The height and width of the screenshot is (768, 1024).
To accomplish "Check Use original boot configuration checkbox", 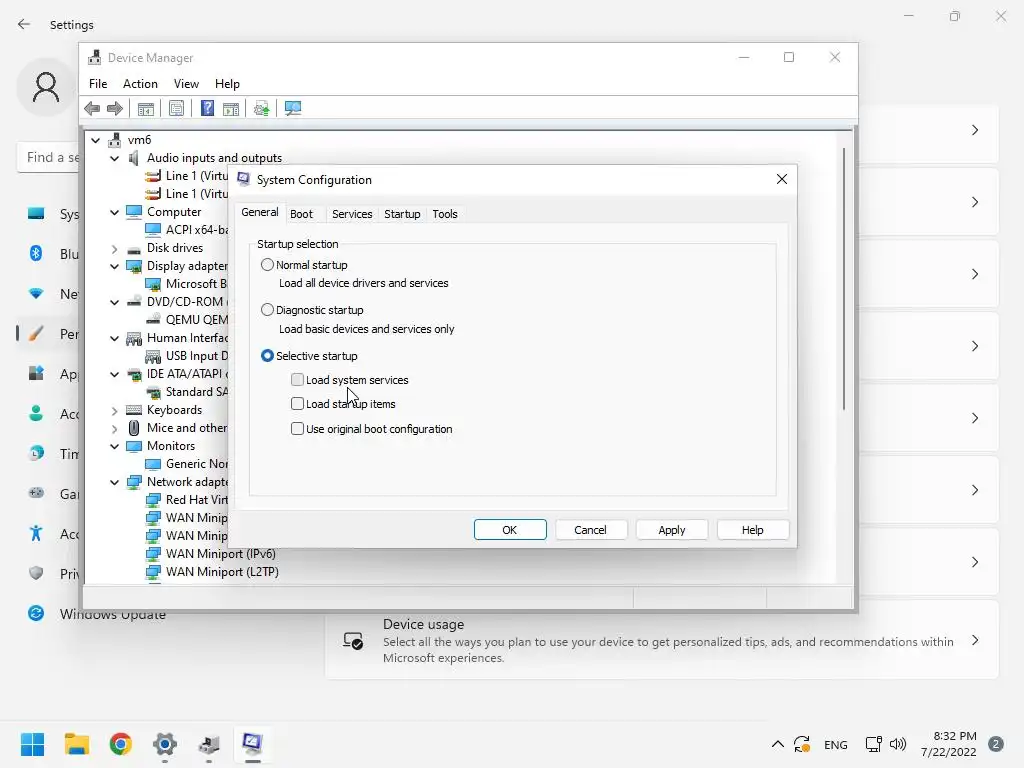I will tap(297, 428).
